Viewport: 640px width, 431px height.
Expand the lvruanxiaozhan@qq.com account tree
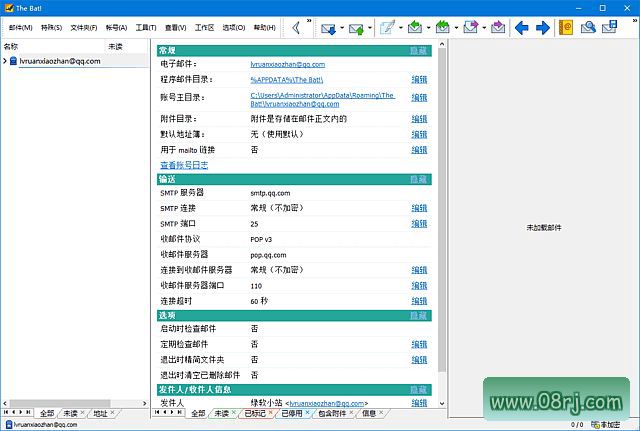coord(5,61)
